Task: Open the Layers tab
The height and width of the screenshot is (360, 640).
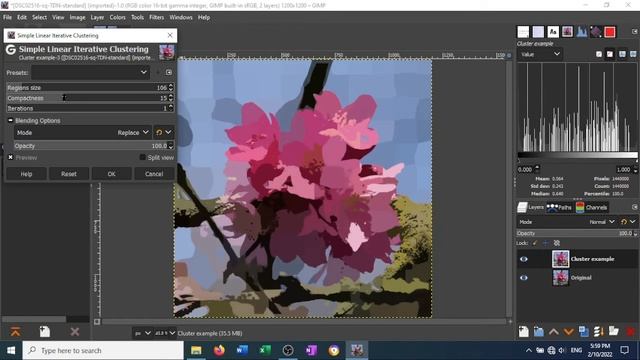Action: (x=531, y=207)
